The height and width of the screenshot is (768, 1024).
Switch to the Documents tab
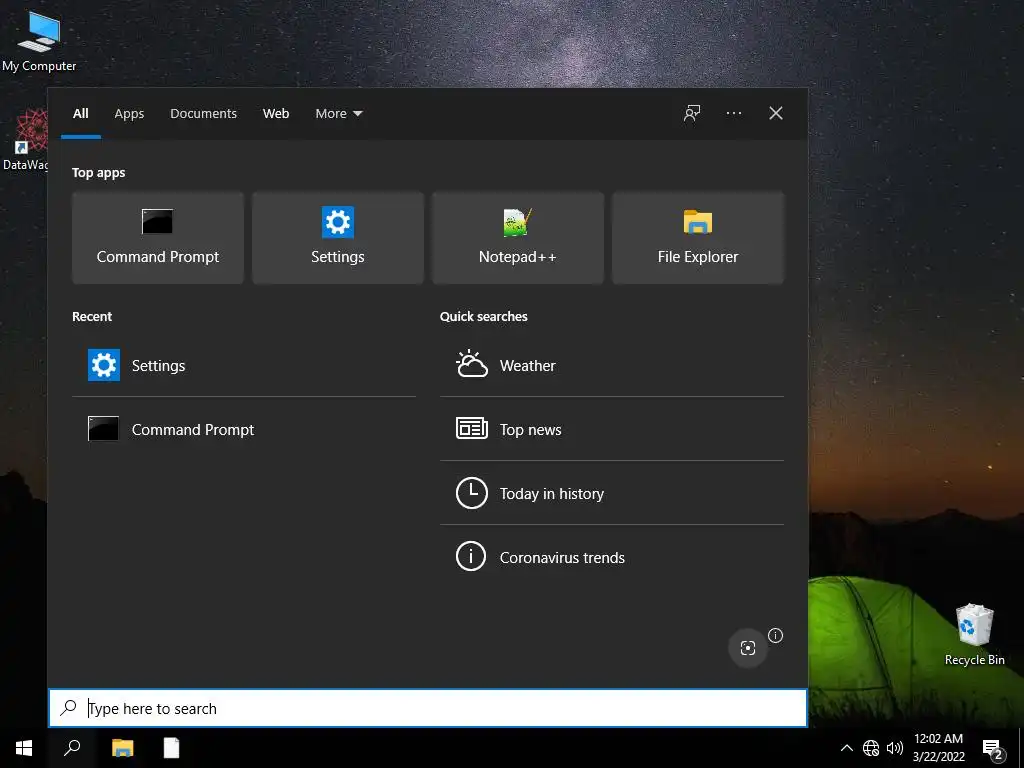pos(203,114)
